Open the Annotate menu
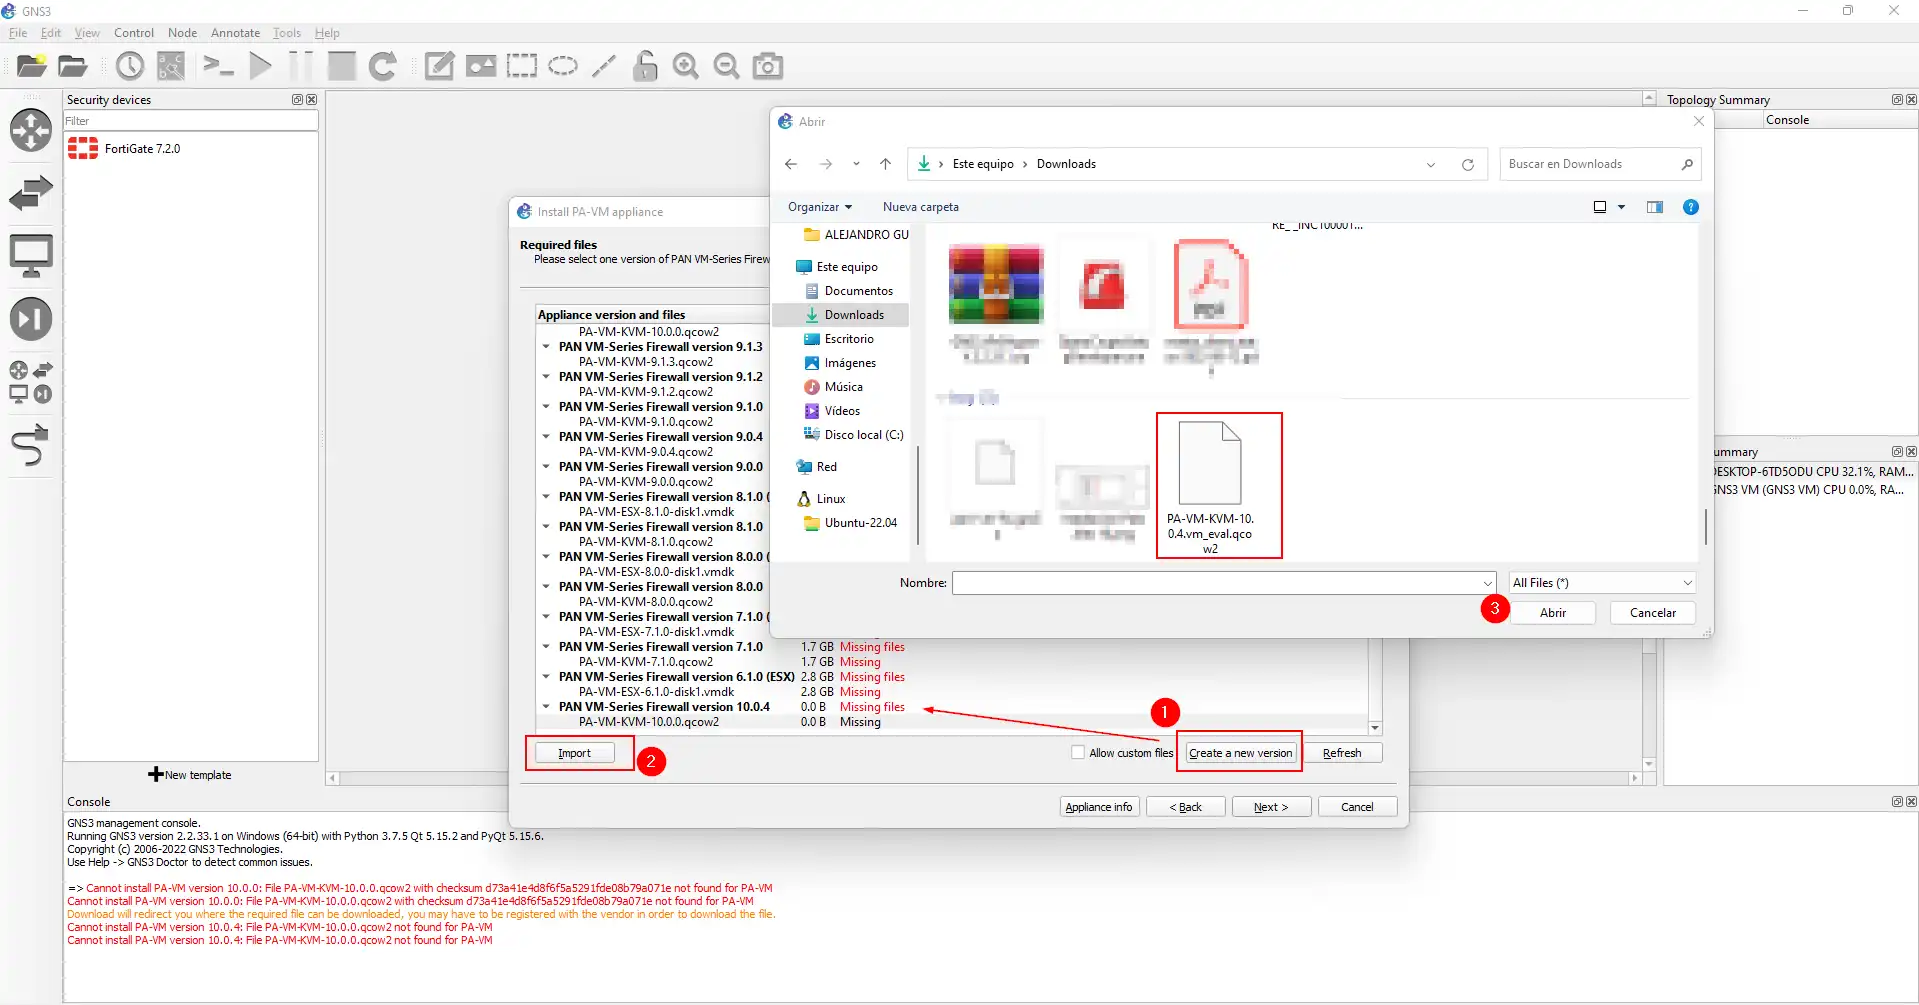This screenshot has height=1005, width=1919. (x=235, y=33)
